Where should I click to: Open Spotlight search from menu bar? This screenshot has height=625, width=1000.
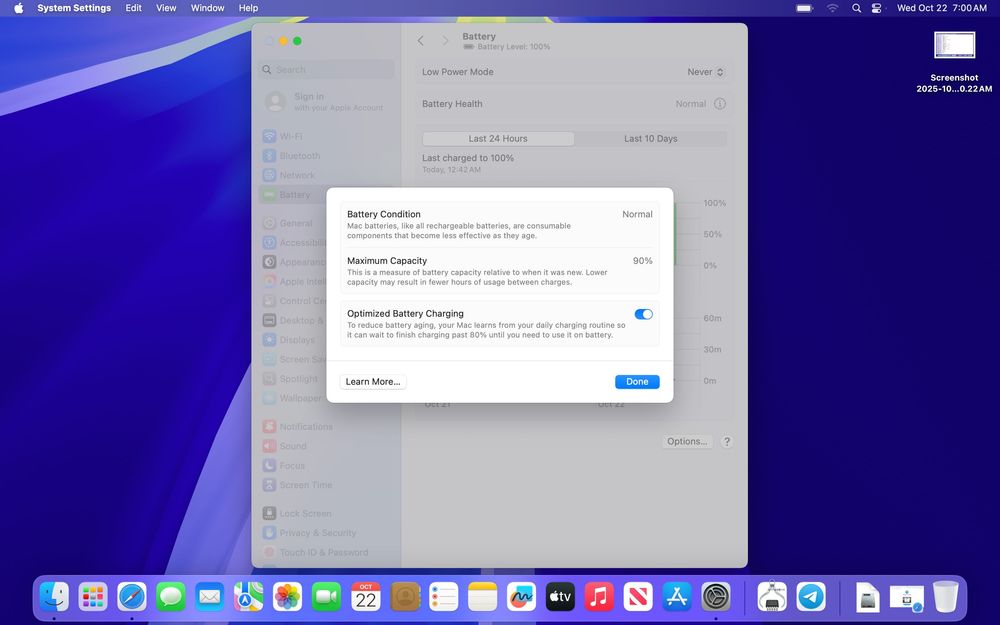856,8
